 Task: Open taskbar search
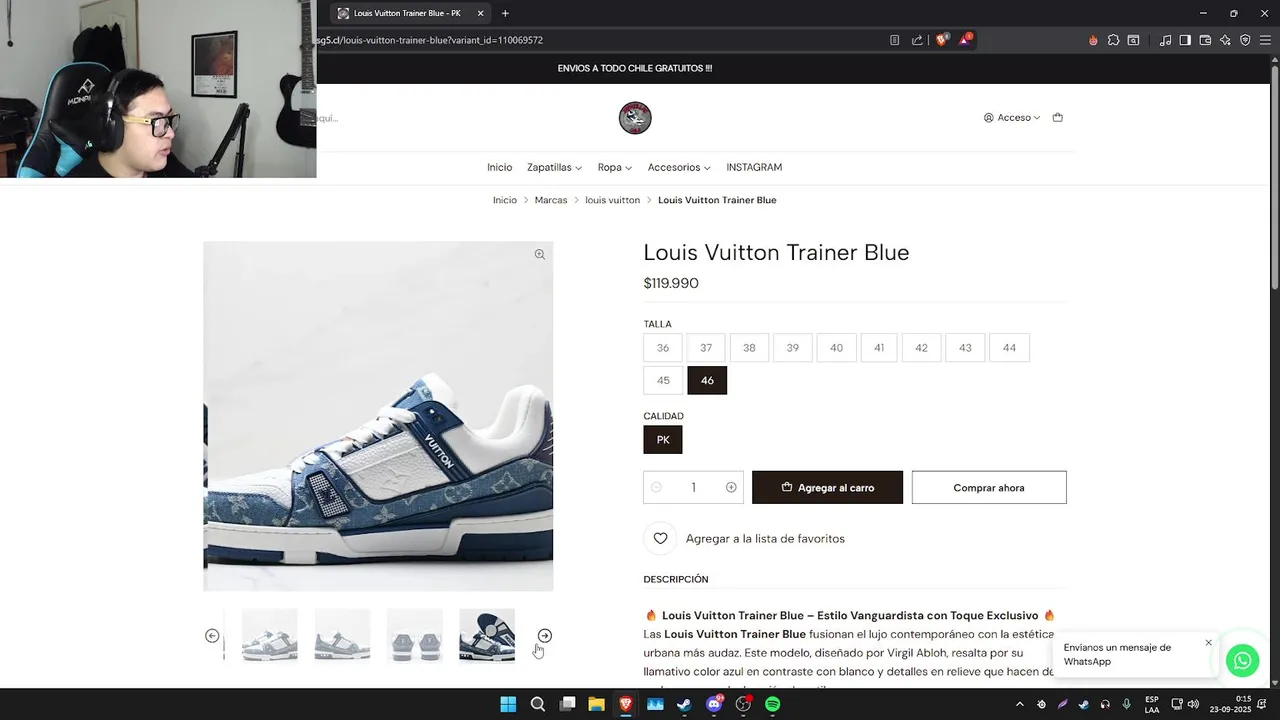pos(537,704)
